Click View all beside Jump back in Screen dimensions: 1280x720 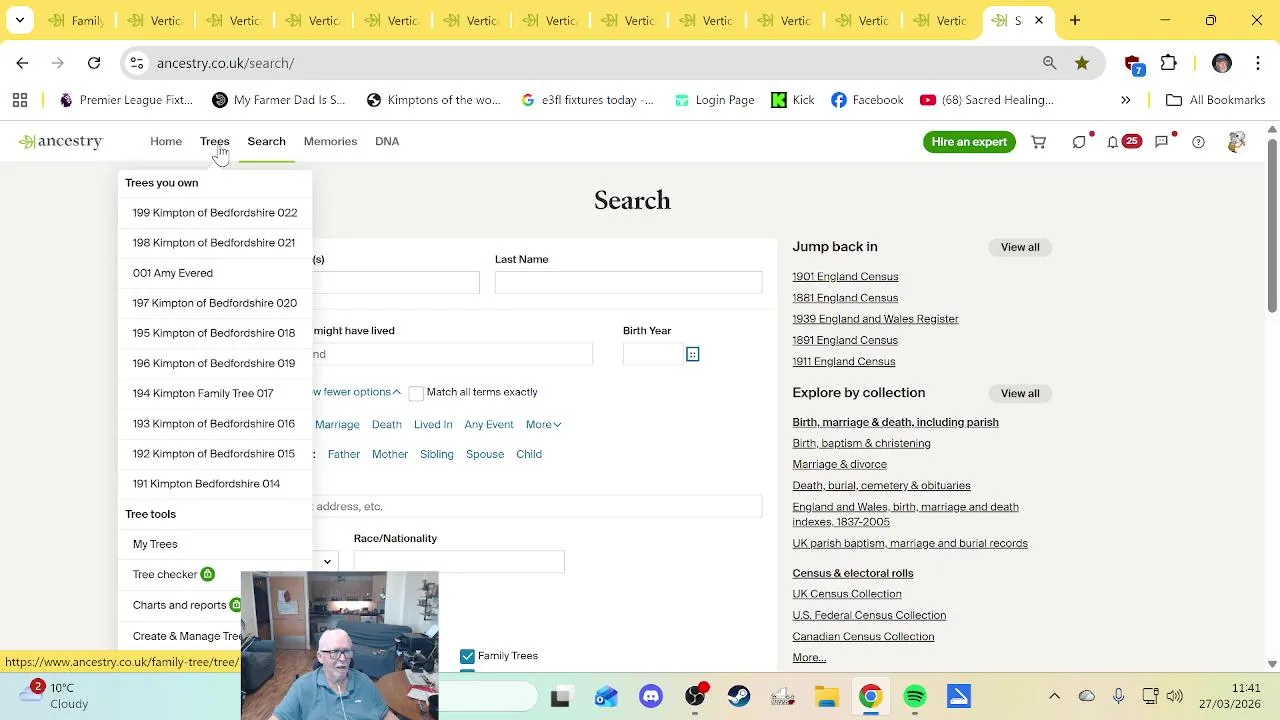(x=1020, y=247)
